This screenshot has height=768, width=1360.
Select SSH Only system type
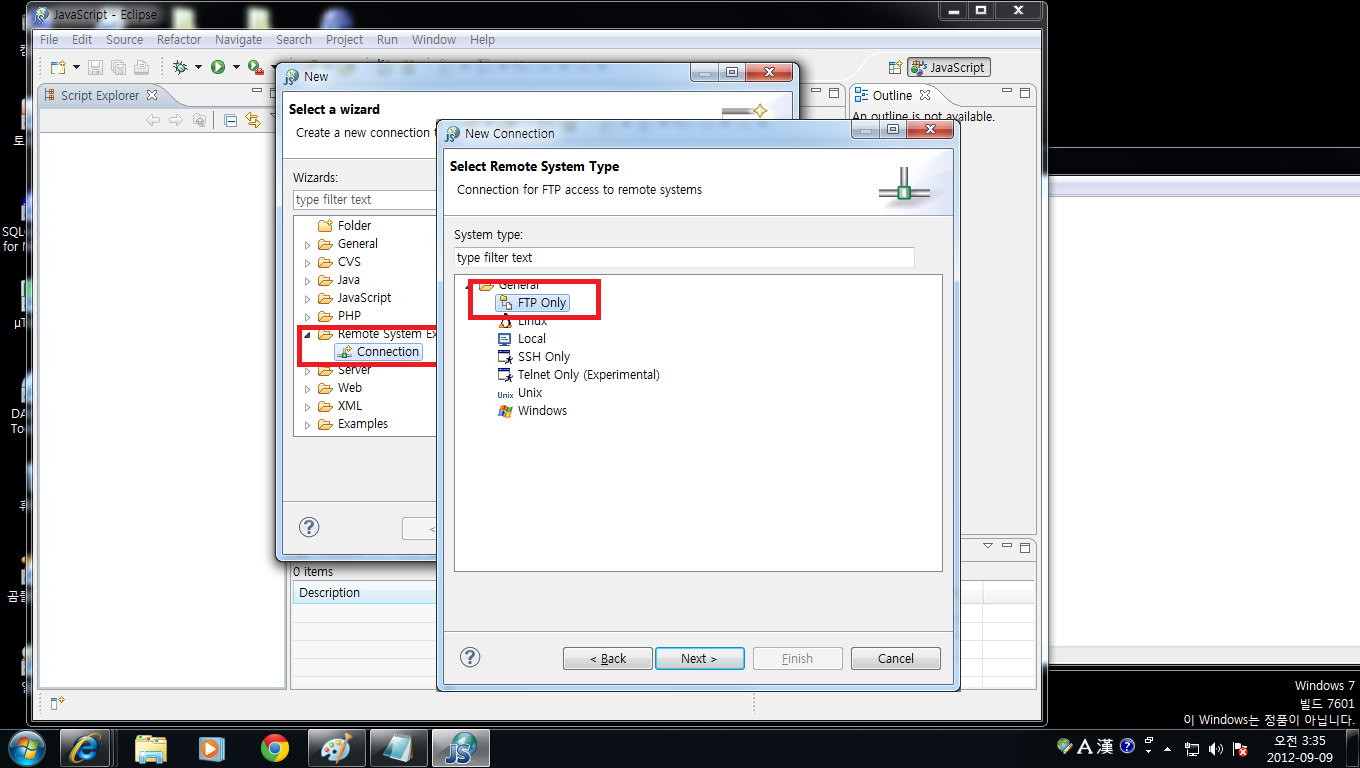[543, 357]
